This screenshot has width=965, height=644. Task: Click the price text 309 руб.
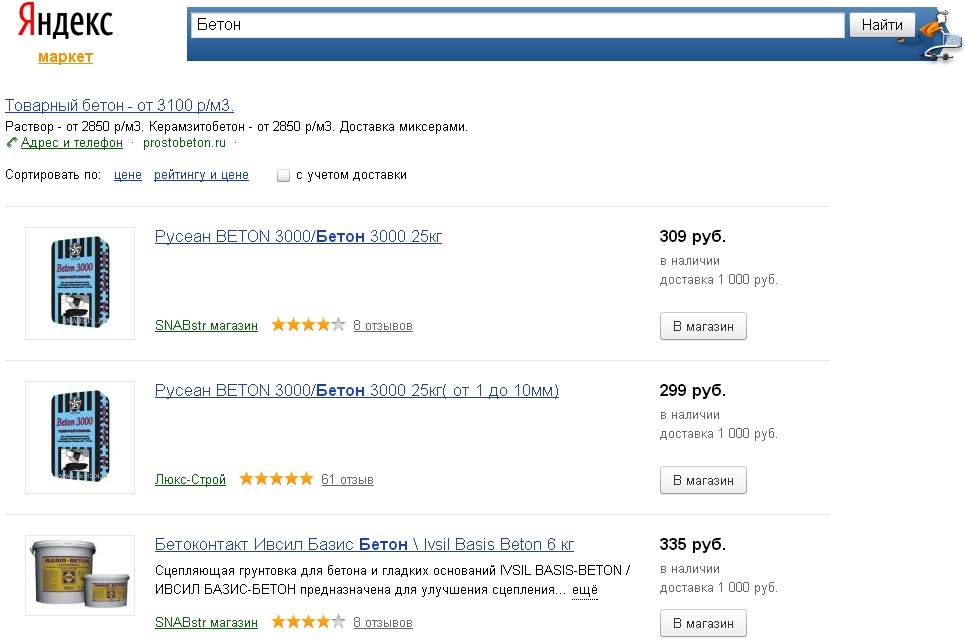click(692, 236)
